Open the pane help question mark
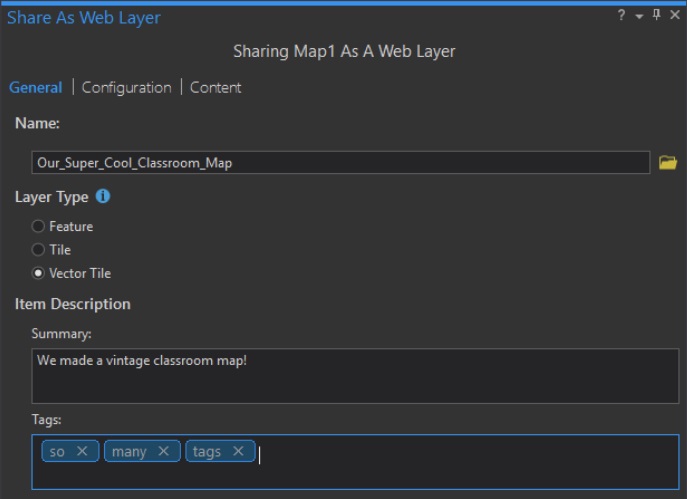Viewport: 687px width, 499px height. click(x=622, y=16)
